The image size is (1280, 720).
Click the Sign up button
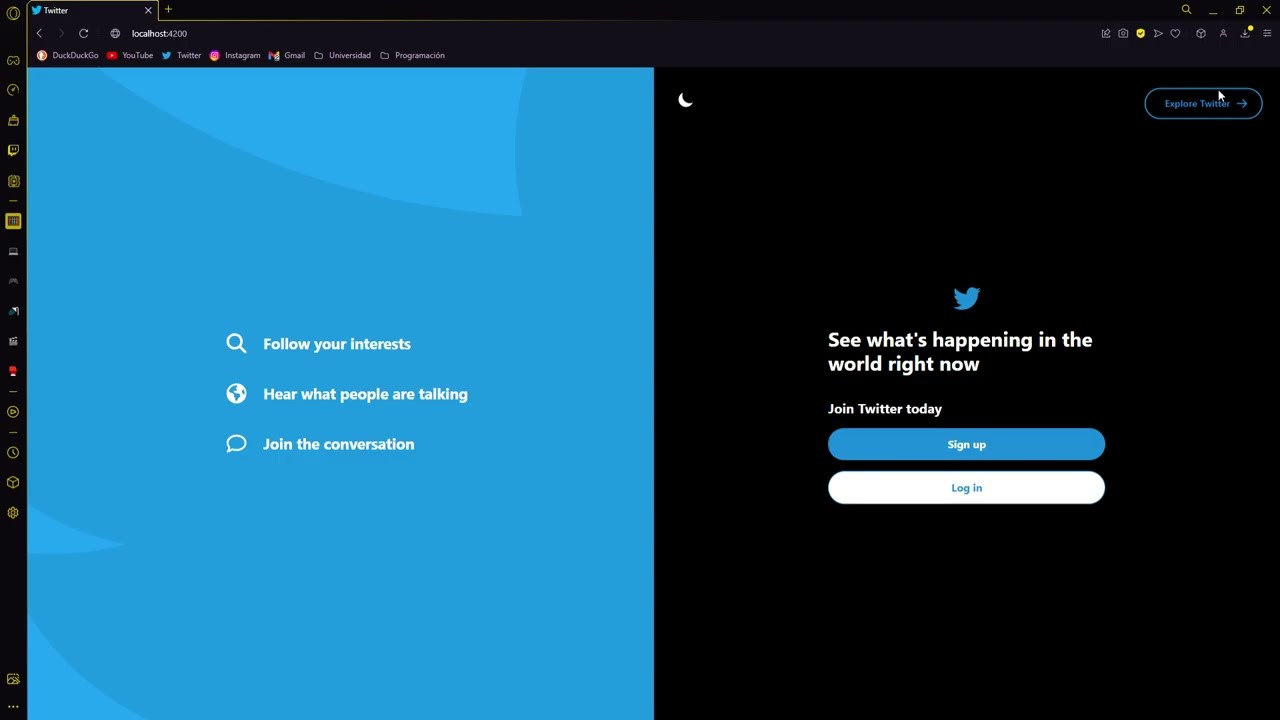pos(966,444)
